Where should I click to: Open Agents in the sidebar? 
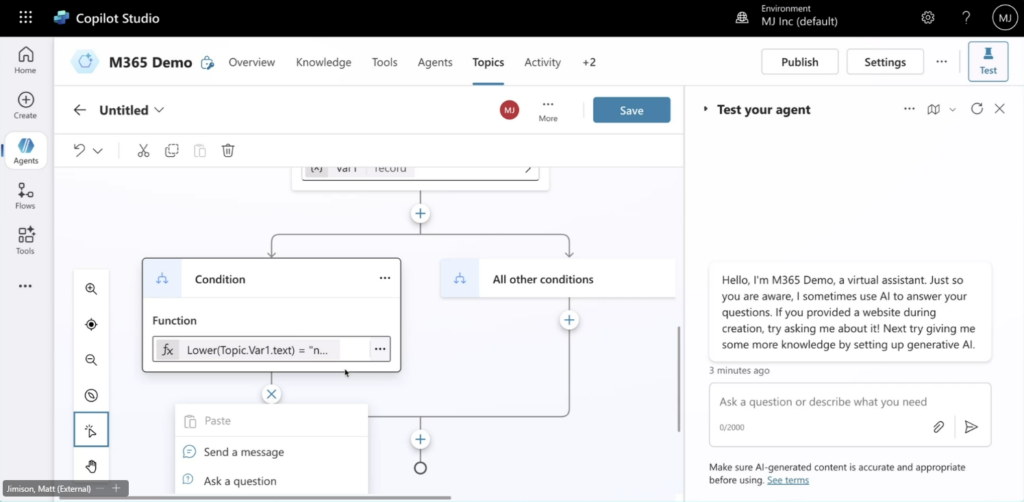(25, 151)
